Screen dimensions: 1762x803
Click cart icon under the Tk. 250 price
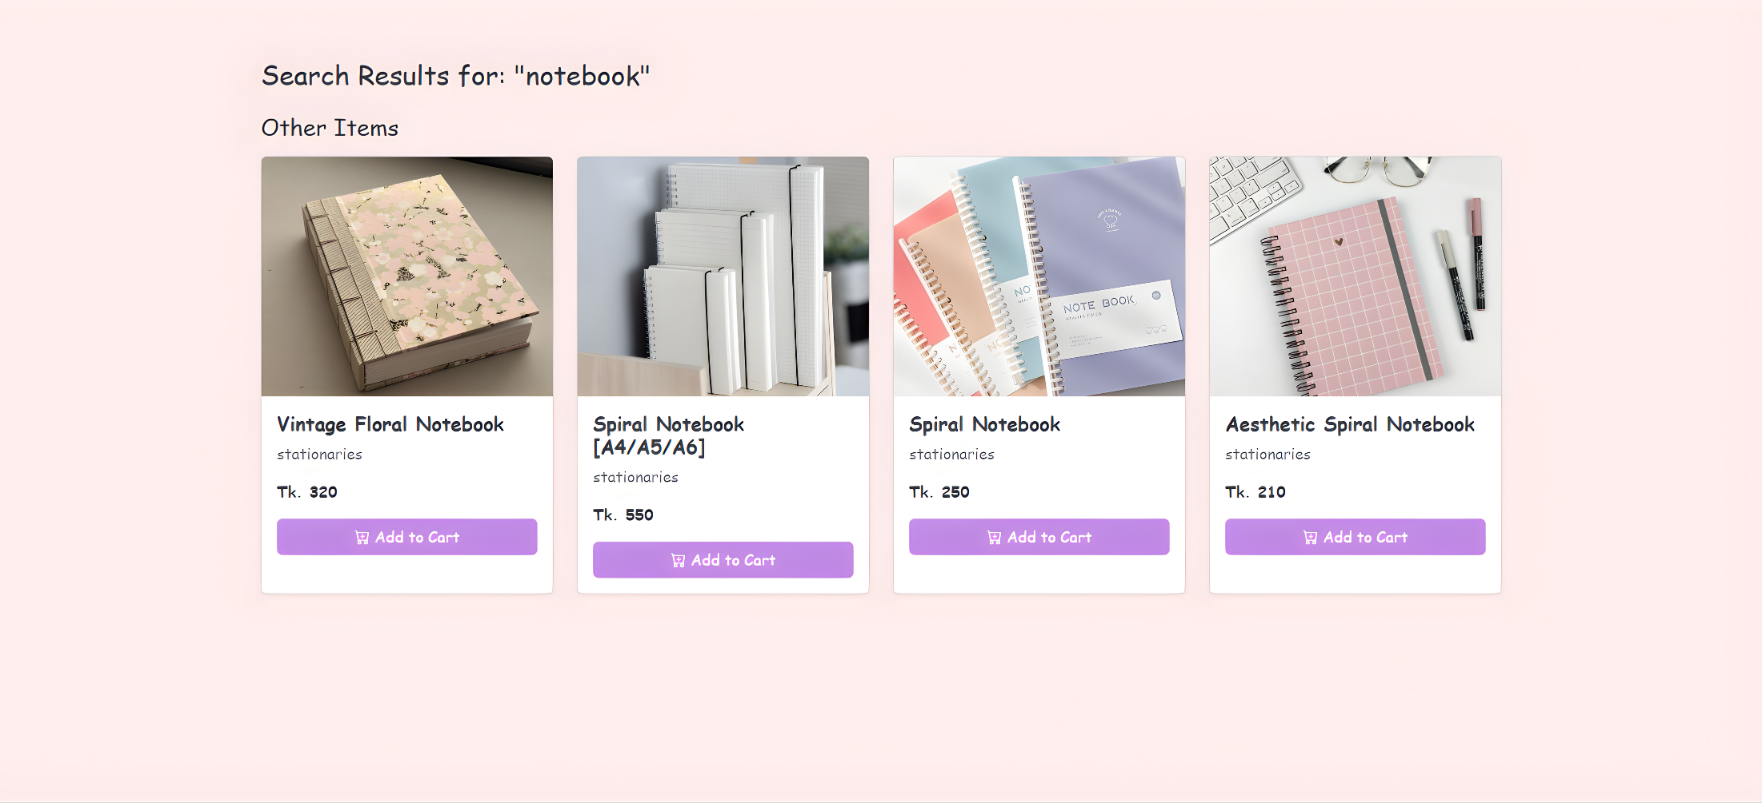[994, 538]
